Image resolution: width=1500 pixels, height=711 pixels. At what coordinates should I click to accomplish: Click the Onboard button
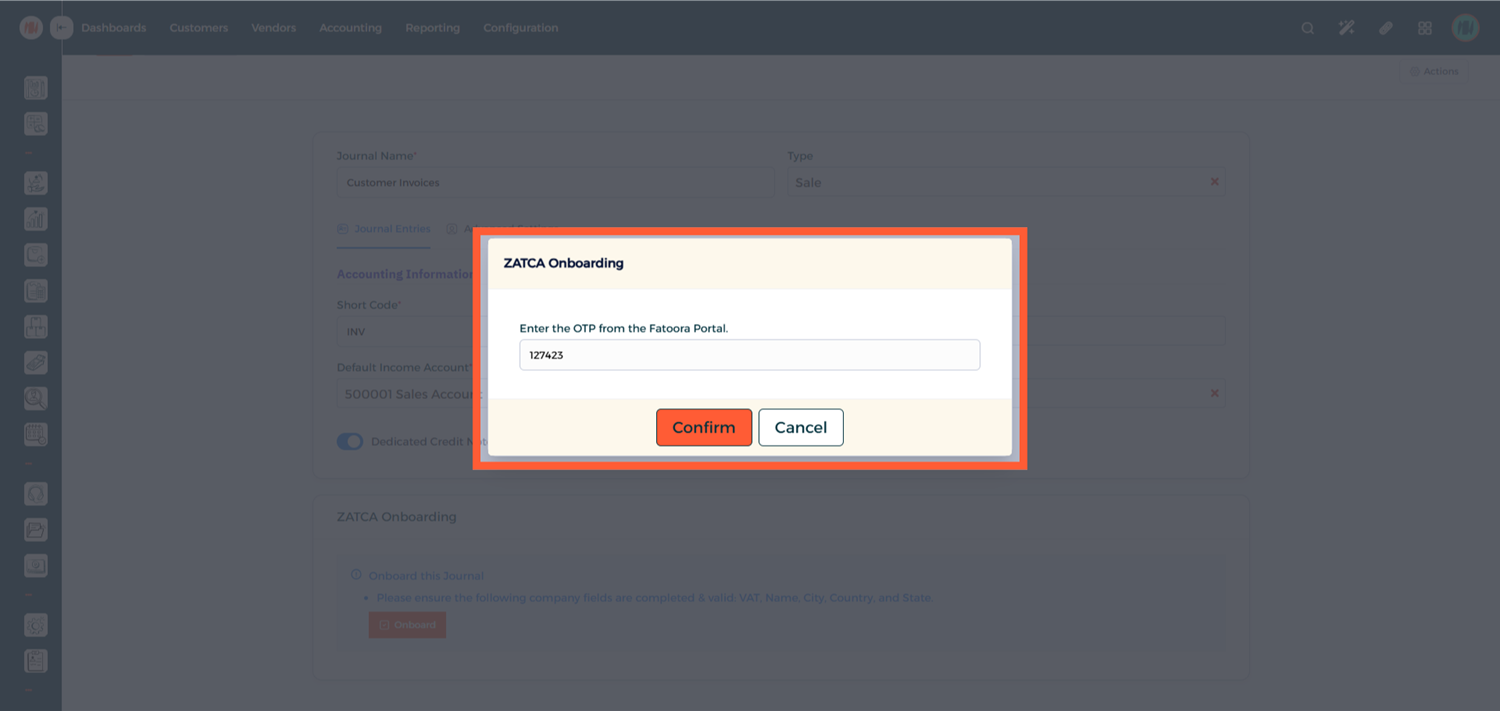[407, 625]
